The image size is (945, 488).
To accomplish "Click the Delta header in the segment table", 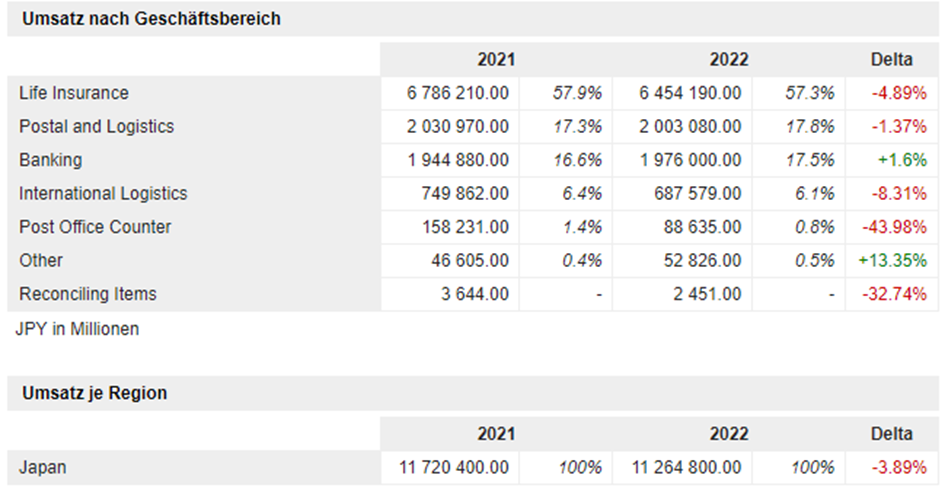I will pyautogui.click(x=892, y=60).
